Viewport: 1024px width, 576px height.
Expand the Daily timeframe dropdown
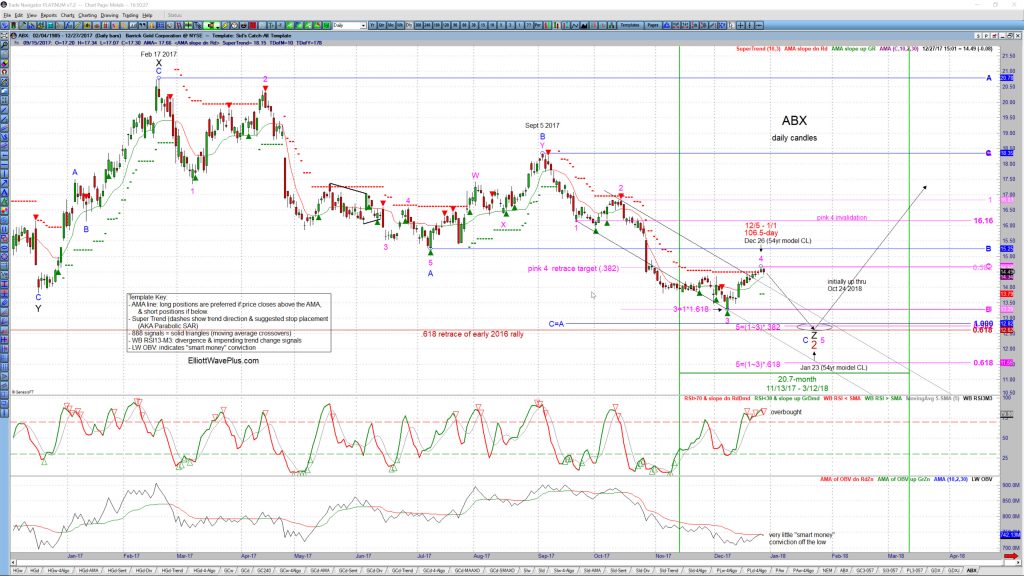[x=349, y=25]
